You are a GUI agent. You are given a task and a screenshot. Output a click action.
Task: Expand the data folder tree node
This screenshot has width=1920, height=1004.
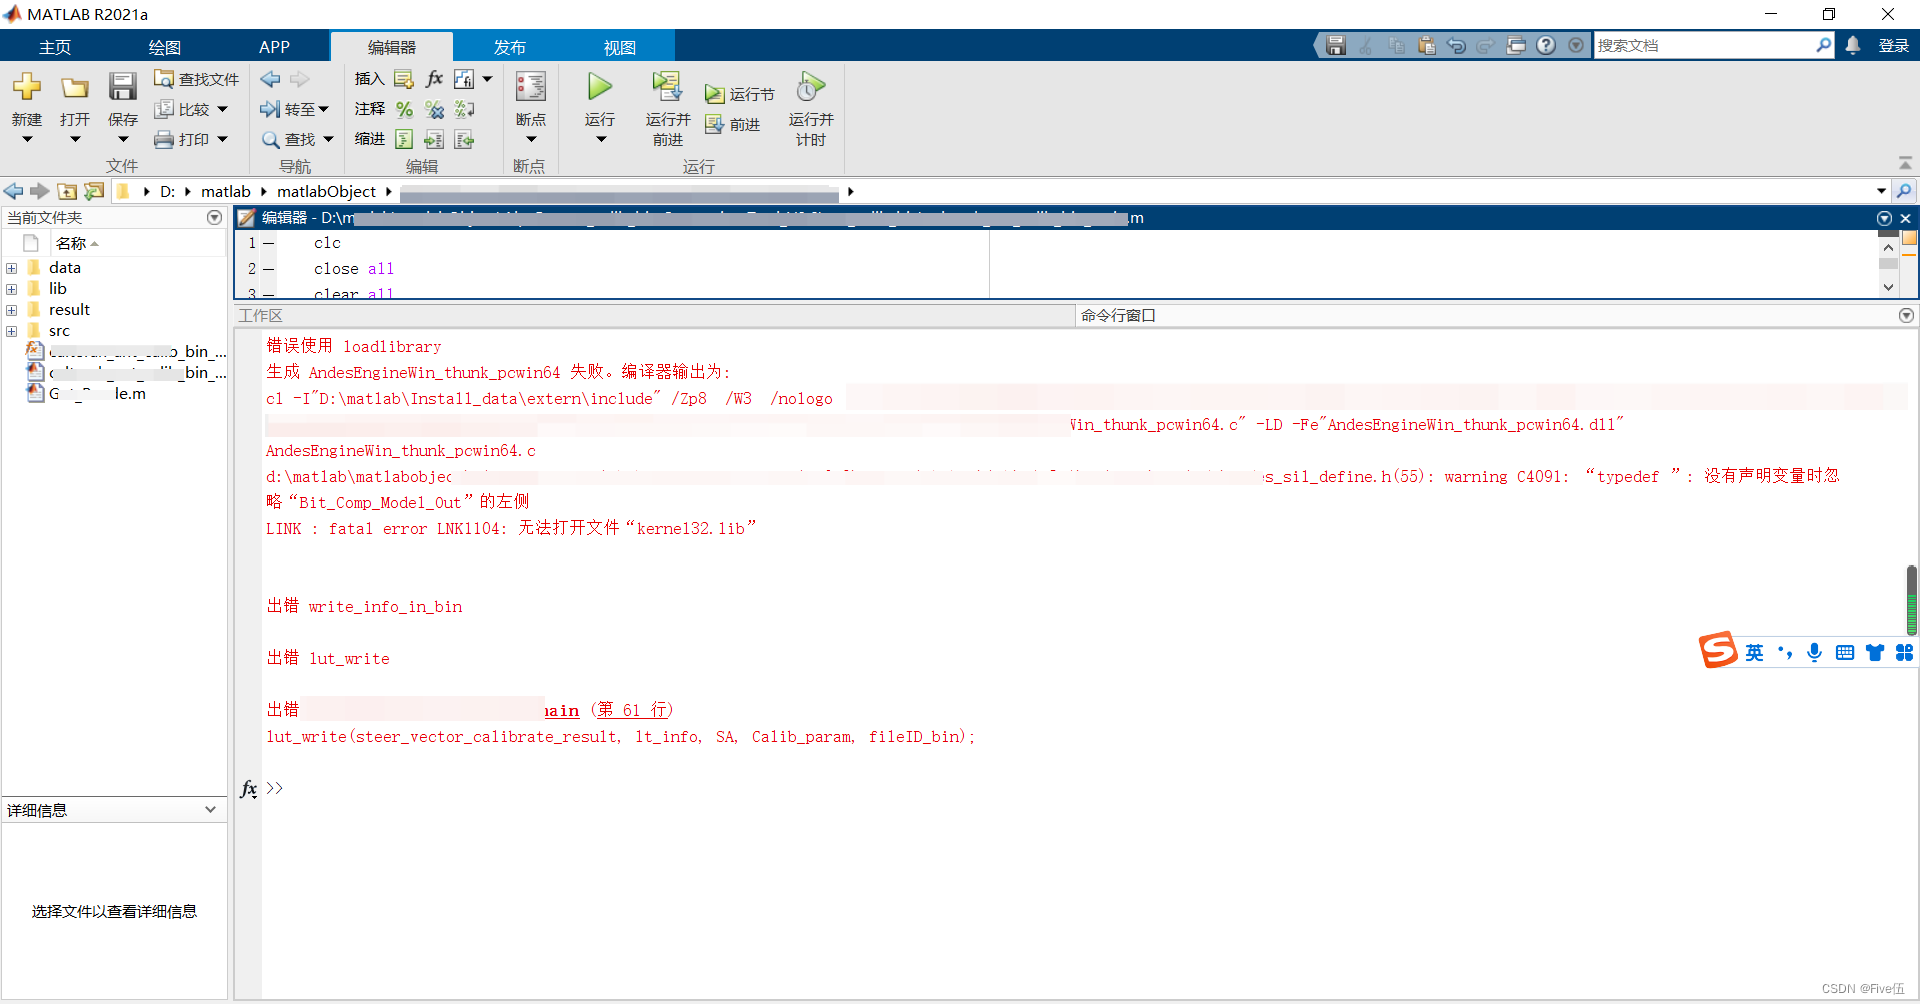[12, 268]
